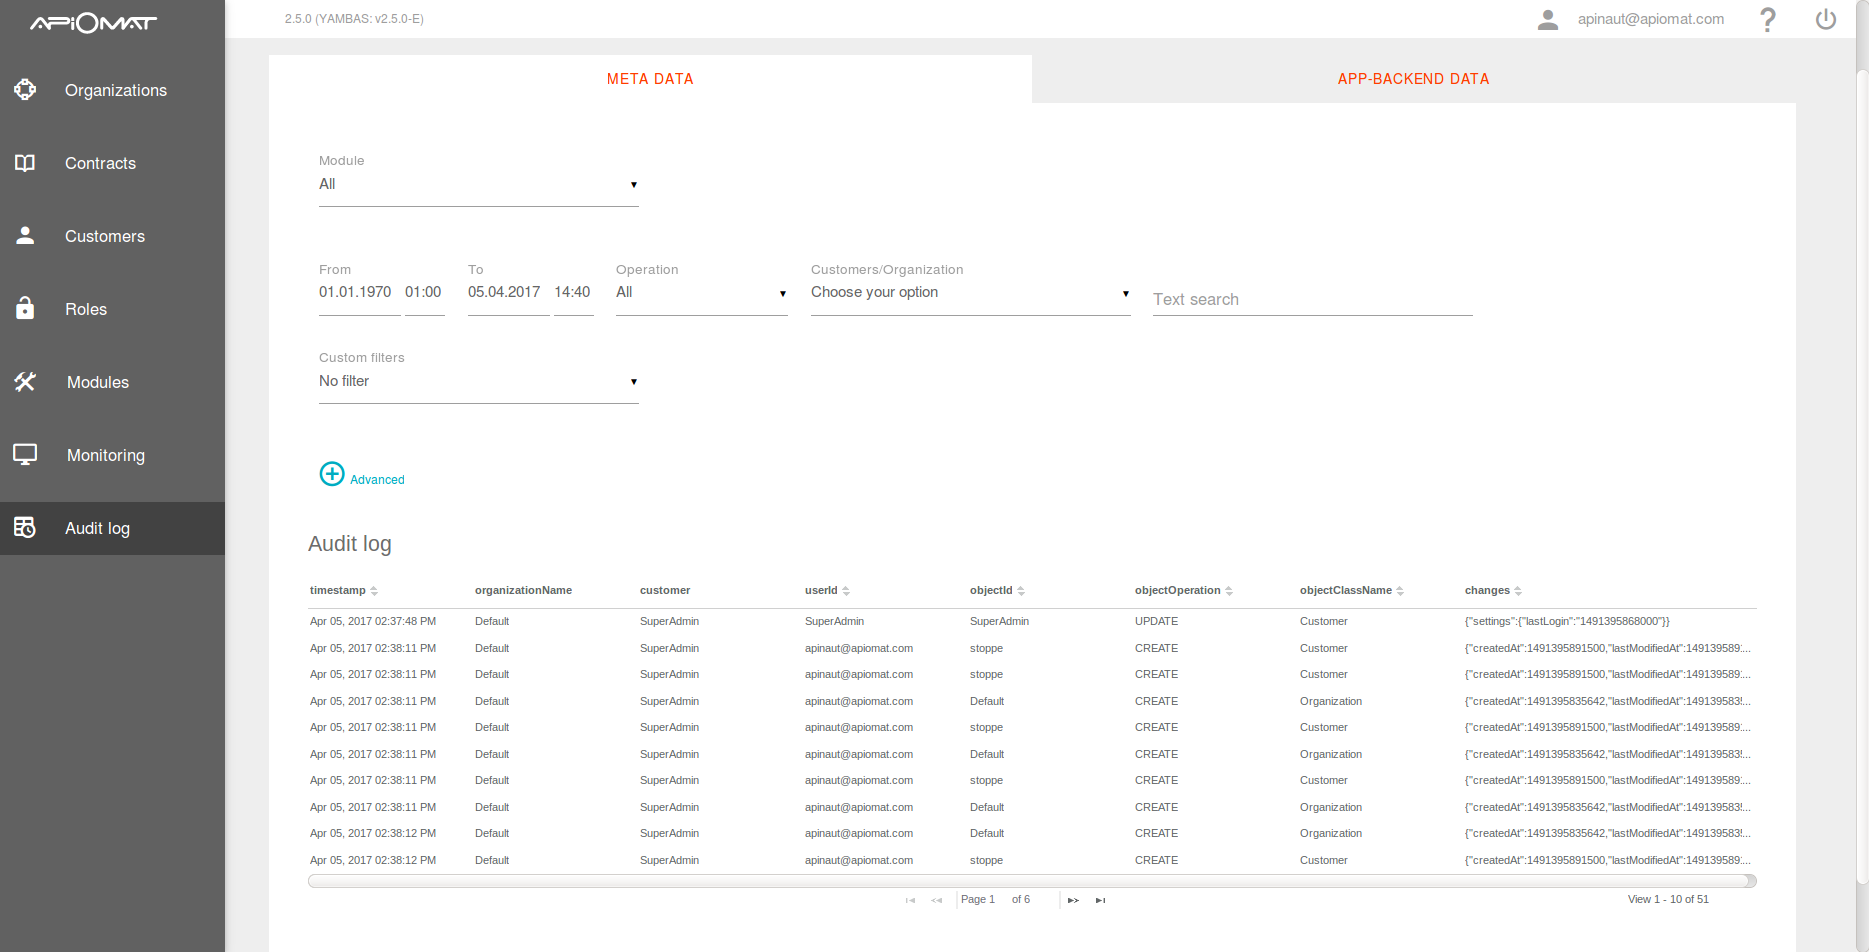Sort table by timestamp column header
The height and width of the screenshot is (952, 1869).
click(x=338, y=591)
